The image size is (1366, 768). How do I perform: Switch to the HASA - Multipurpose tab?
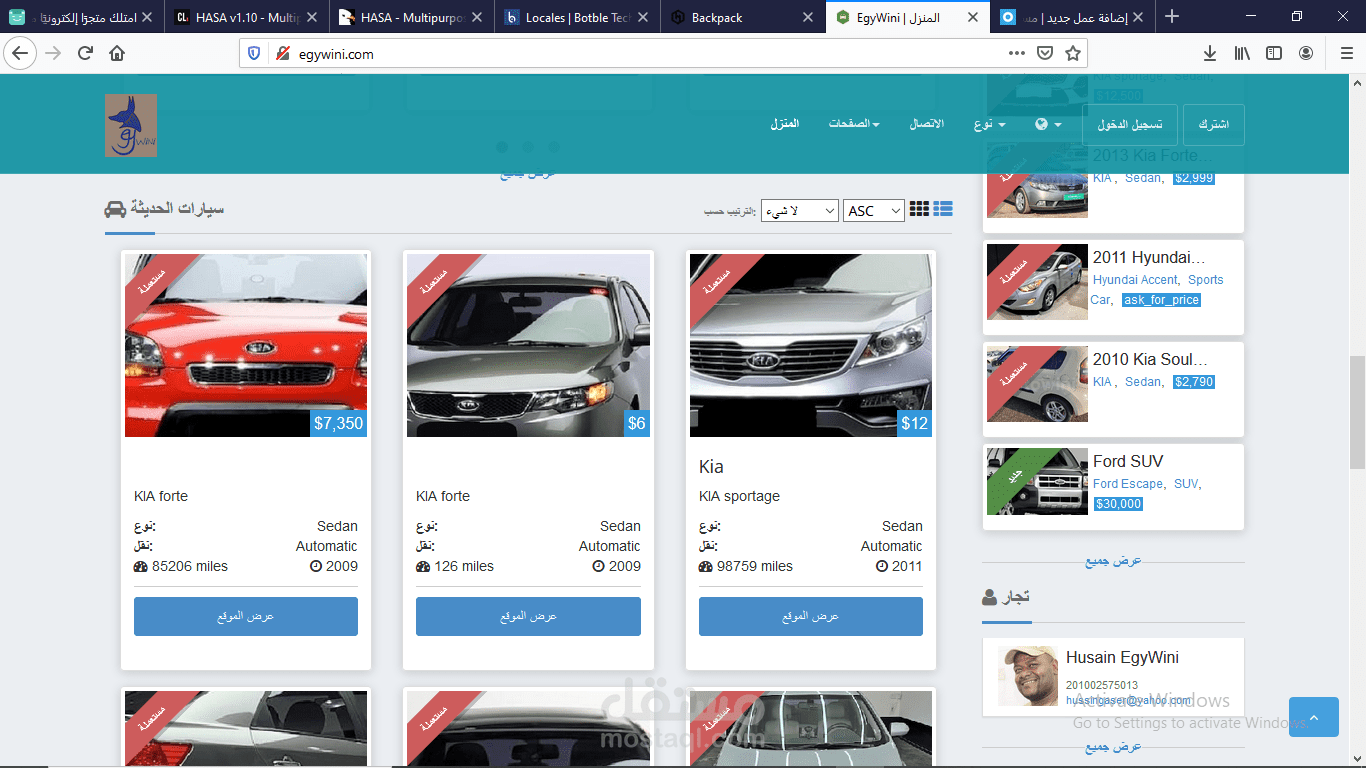tap(411, 17)
